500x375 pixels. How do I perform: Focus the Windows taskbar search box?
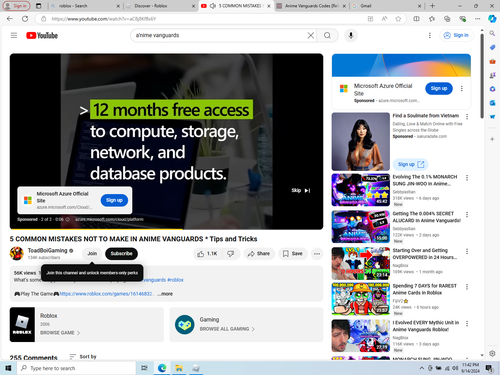(76, 368)
